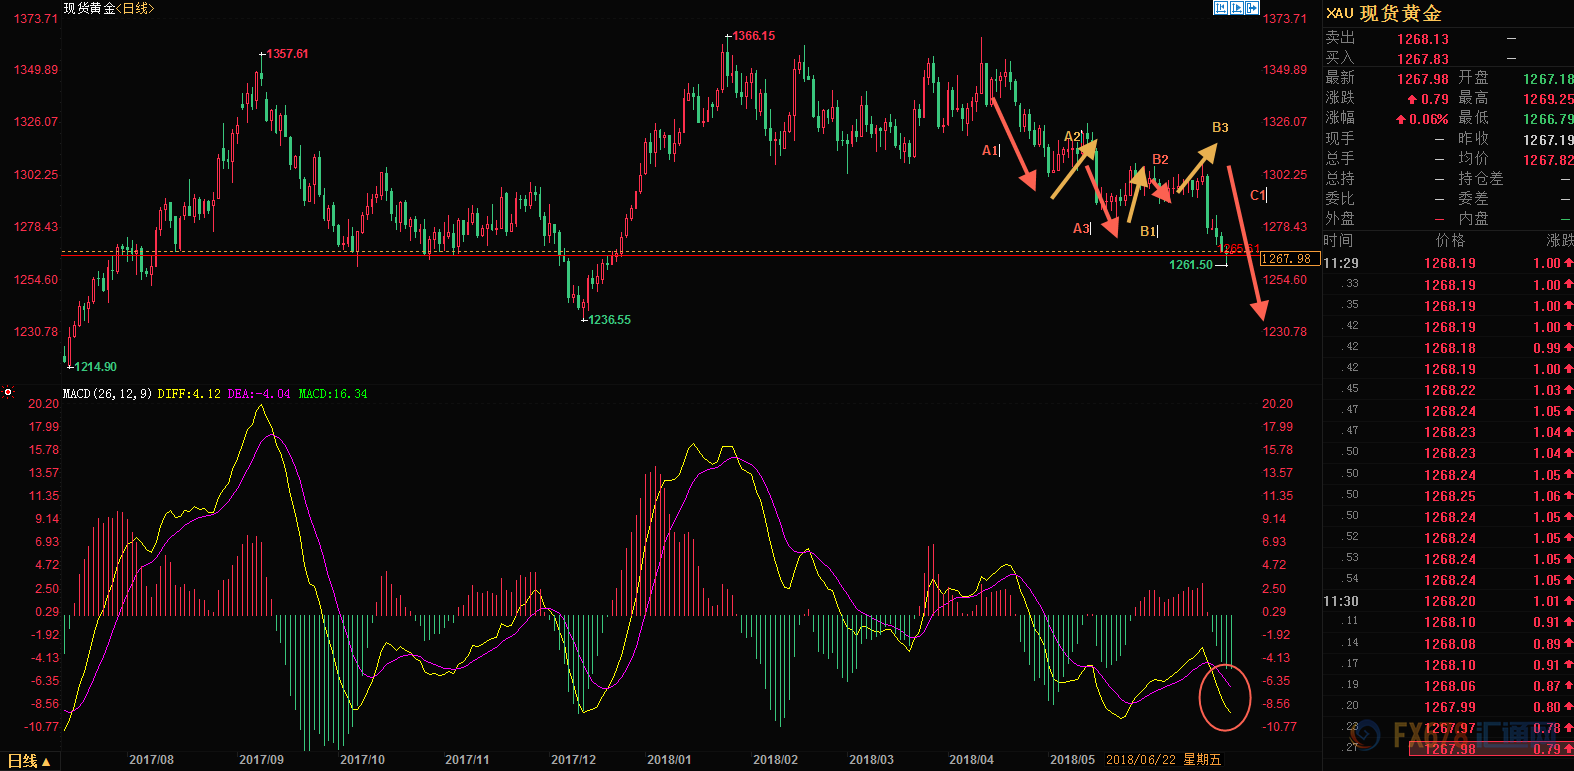Screen dimensions: 1574x771
Task: Click the 委比 label
Action: 1340,199
